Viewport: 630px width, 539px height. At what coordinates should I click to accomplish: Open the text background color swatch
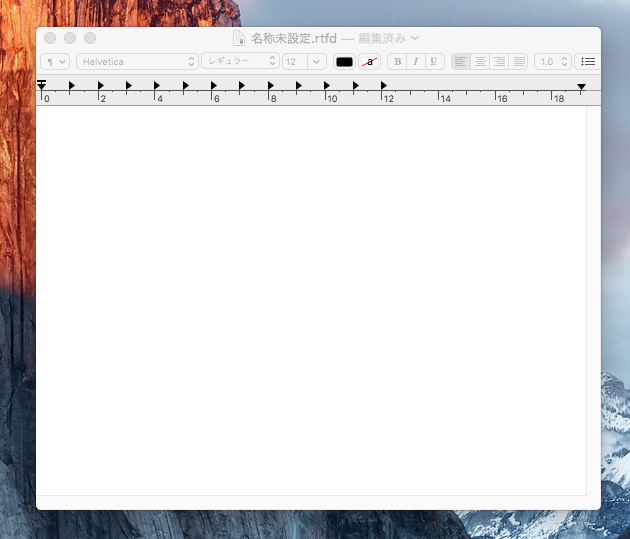[x=369, y=62]
